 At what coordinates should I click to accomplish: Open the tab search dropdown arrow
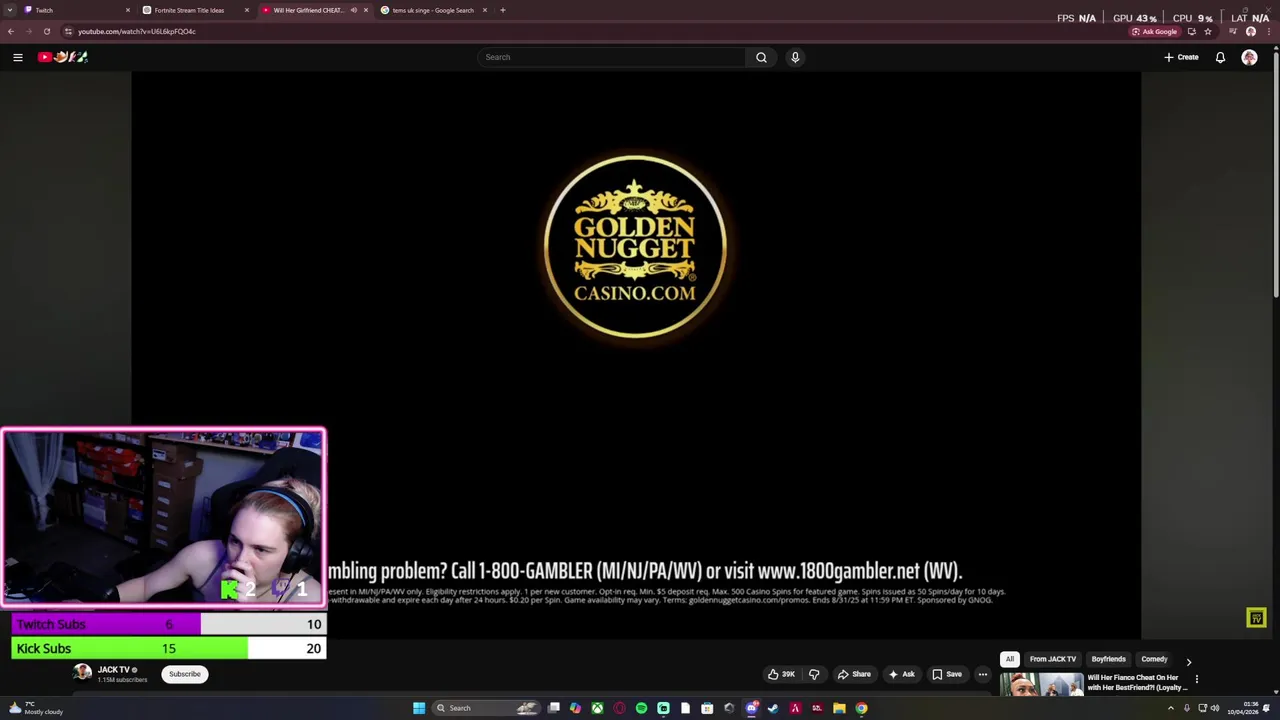(x=10, y=10)
